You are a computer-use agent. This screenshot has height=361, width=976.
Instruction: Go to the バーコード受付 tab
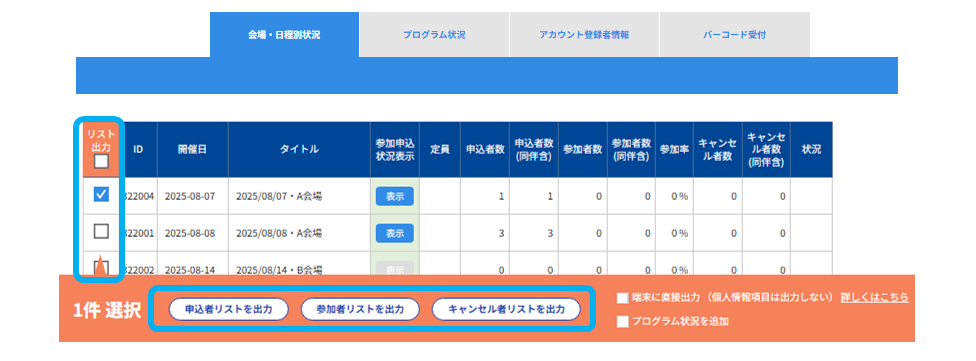[734, 35]
